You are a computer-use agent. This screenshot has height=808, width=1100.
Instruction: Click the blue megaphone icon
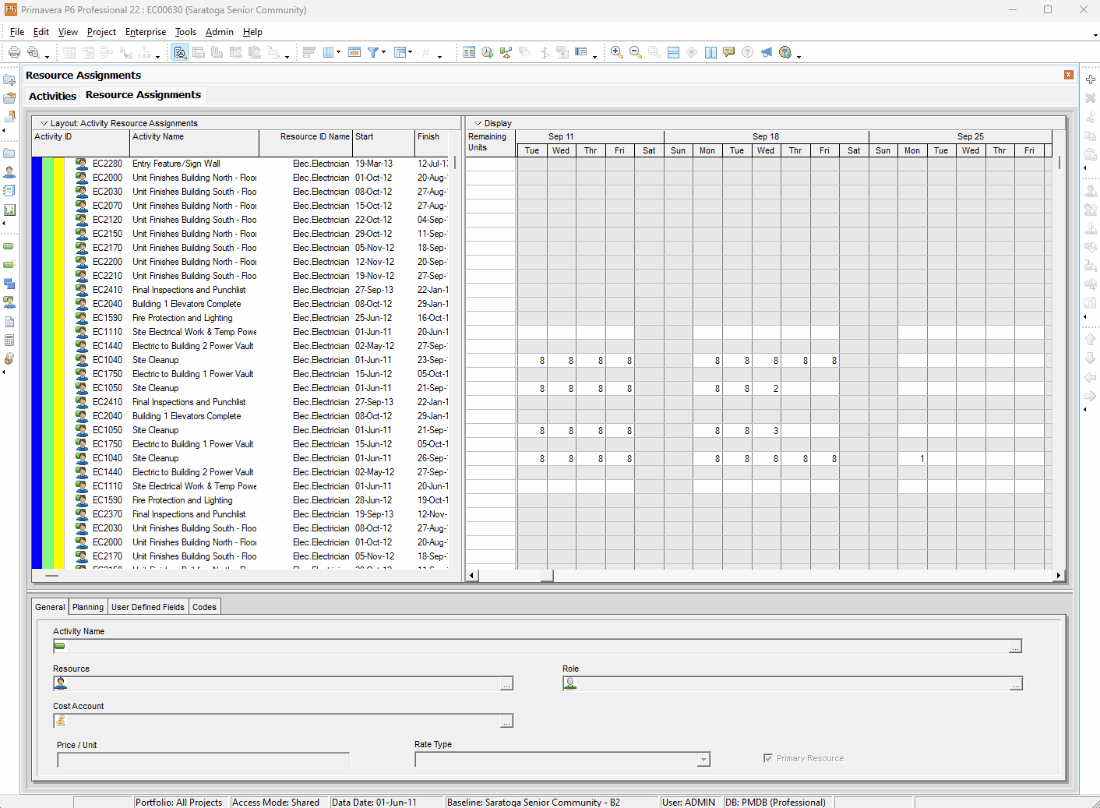pos(766,53)
